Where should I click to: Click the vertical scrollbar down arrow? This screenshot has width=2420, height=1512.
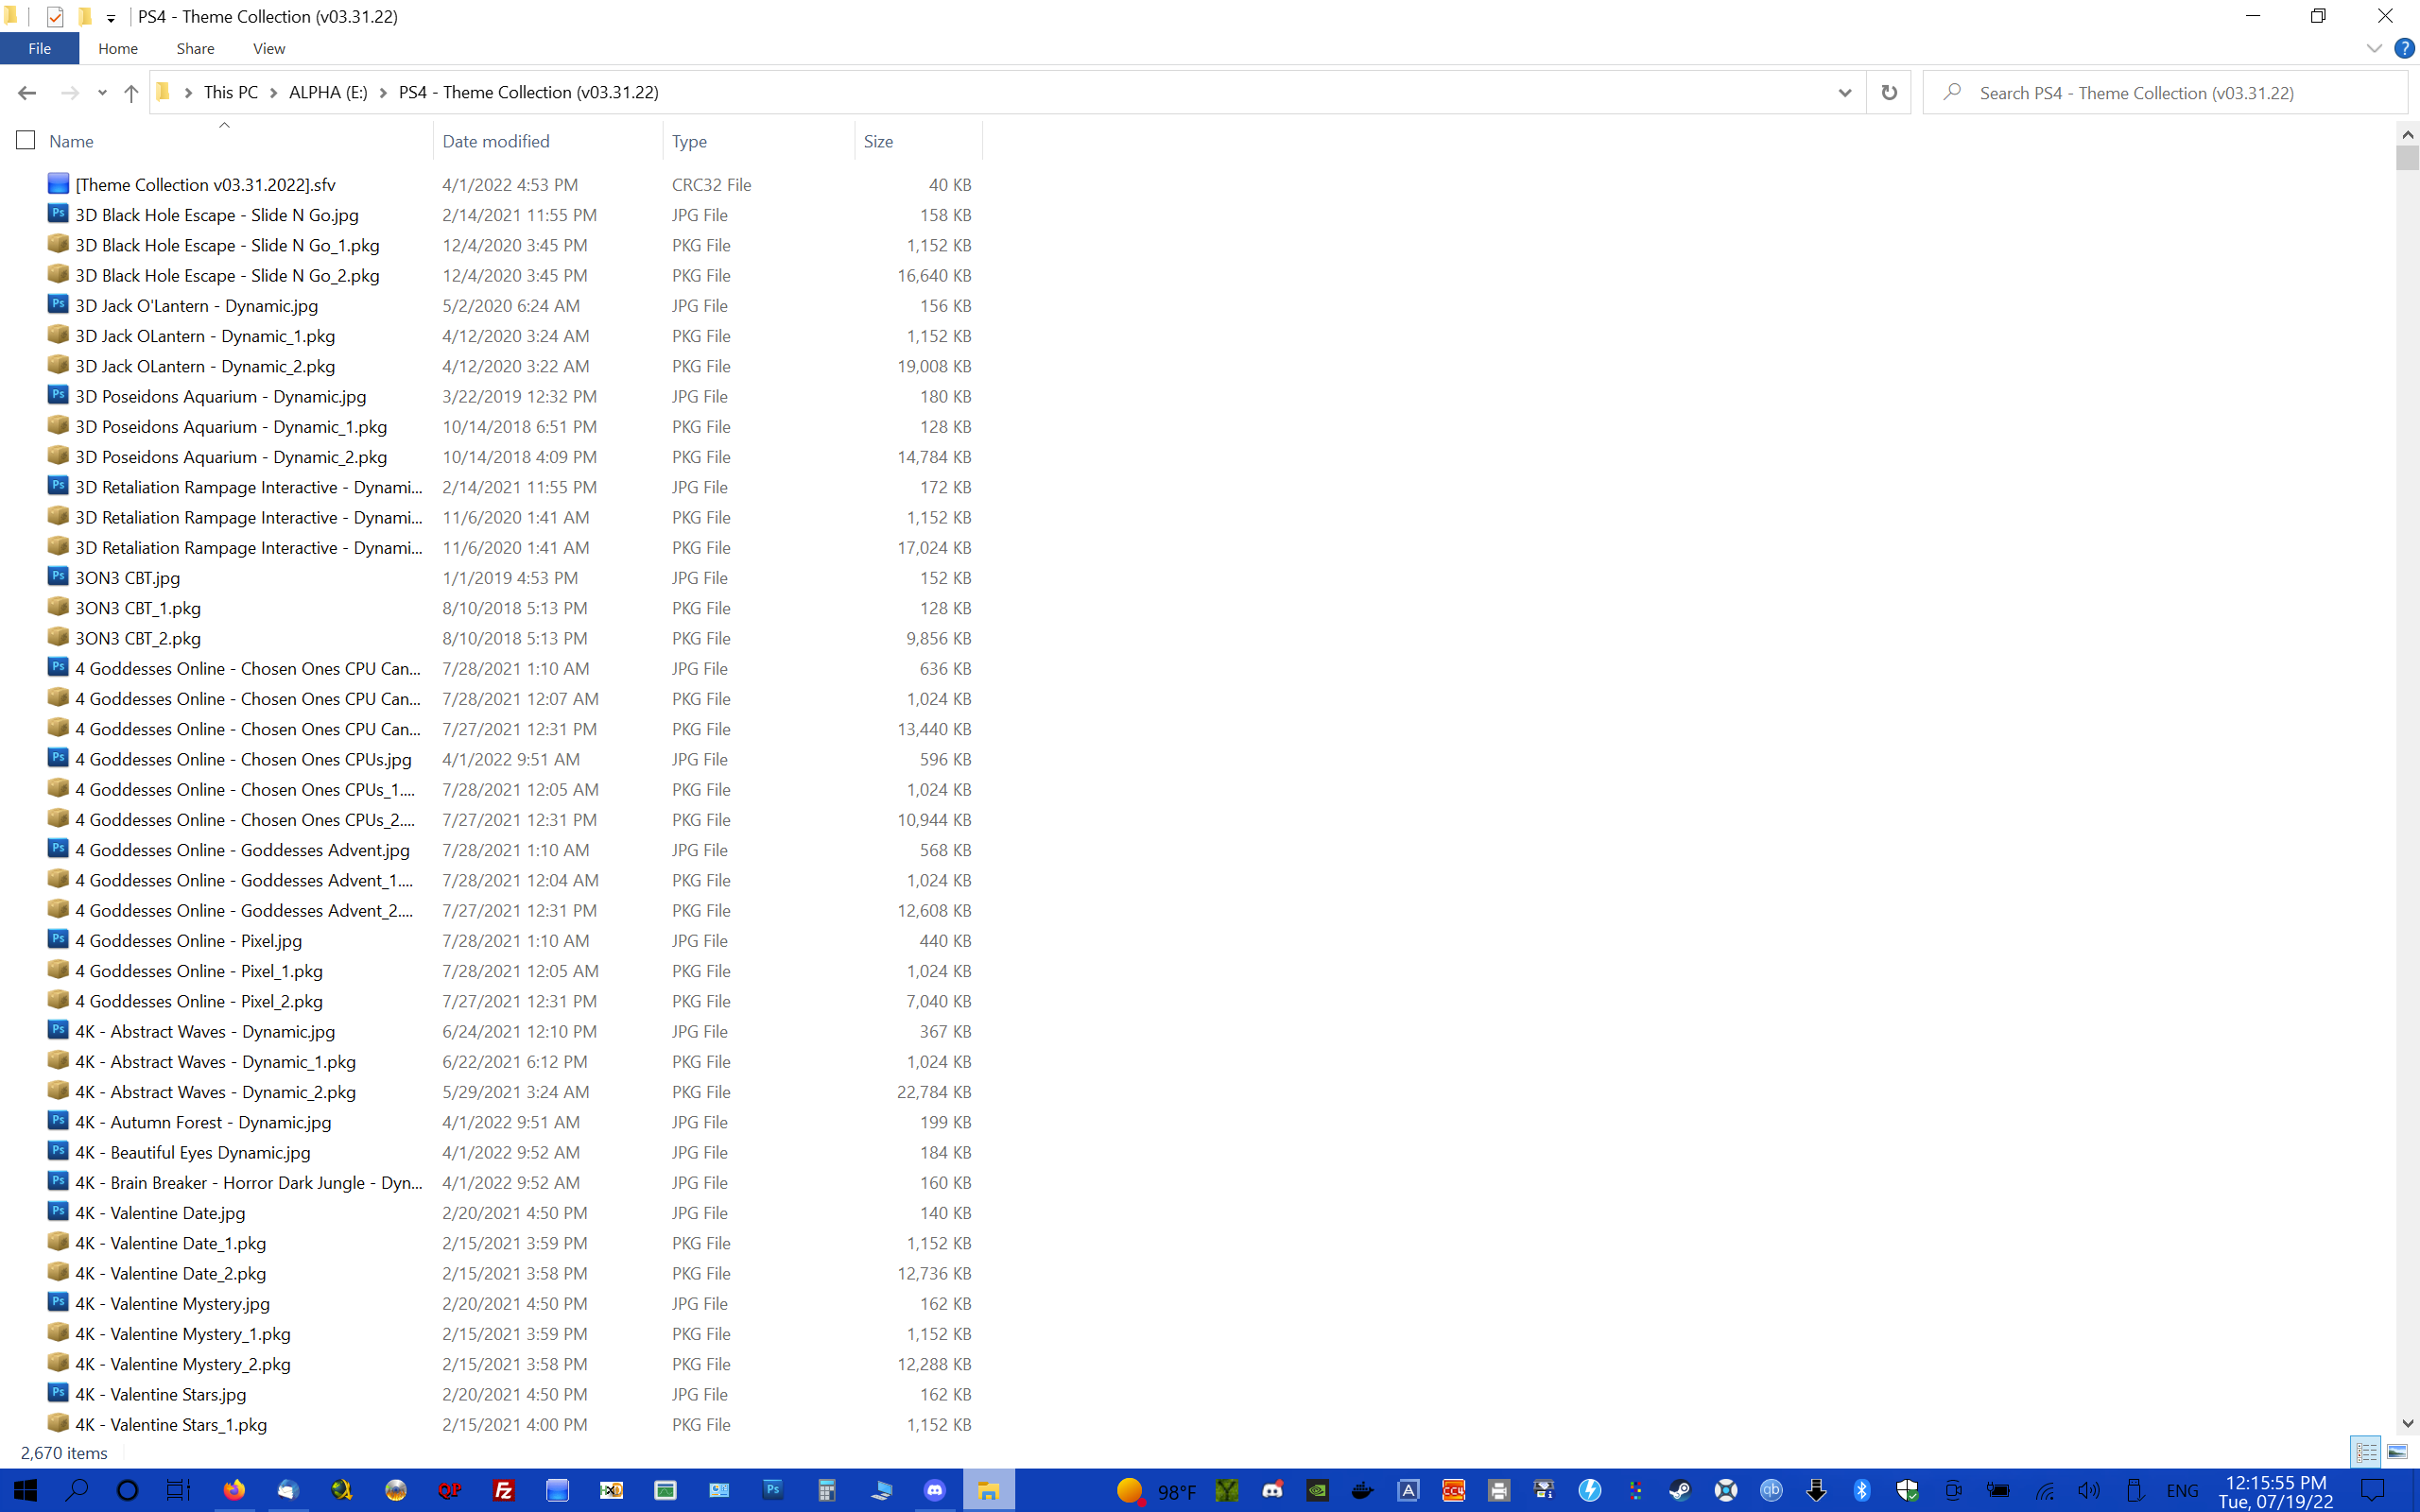click(x=2407, y=1424)
